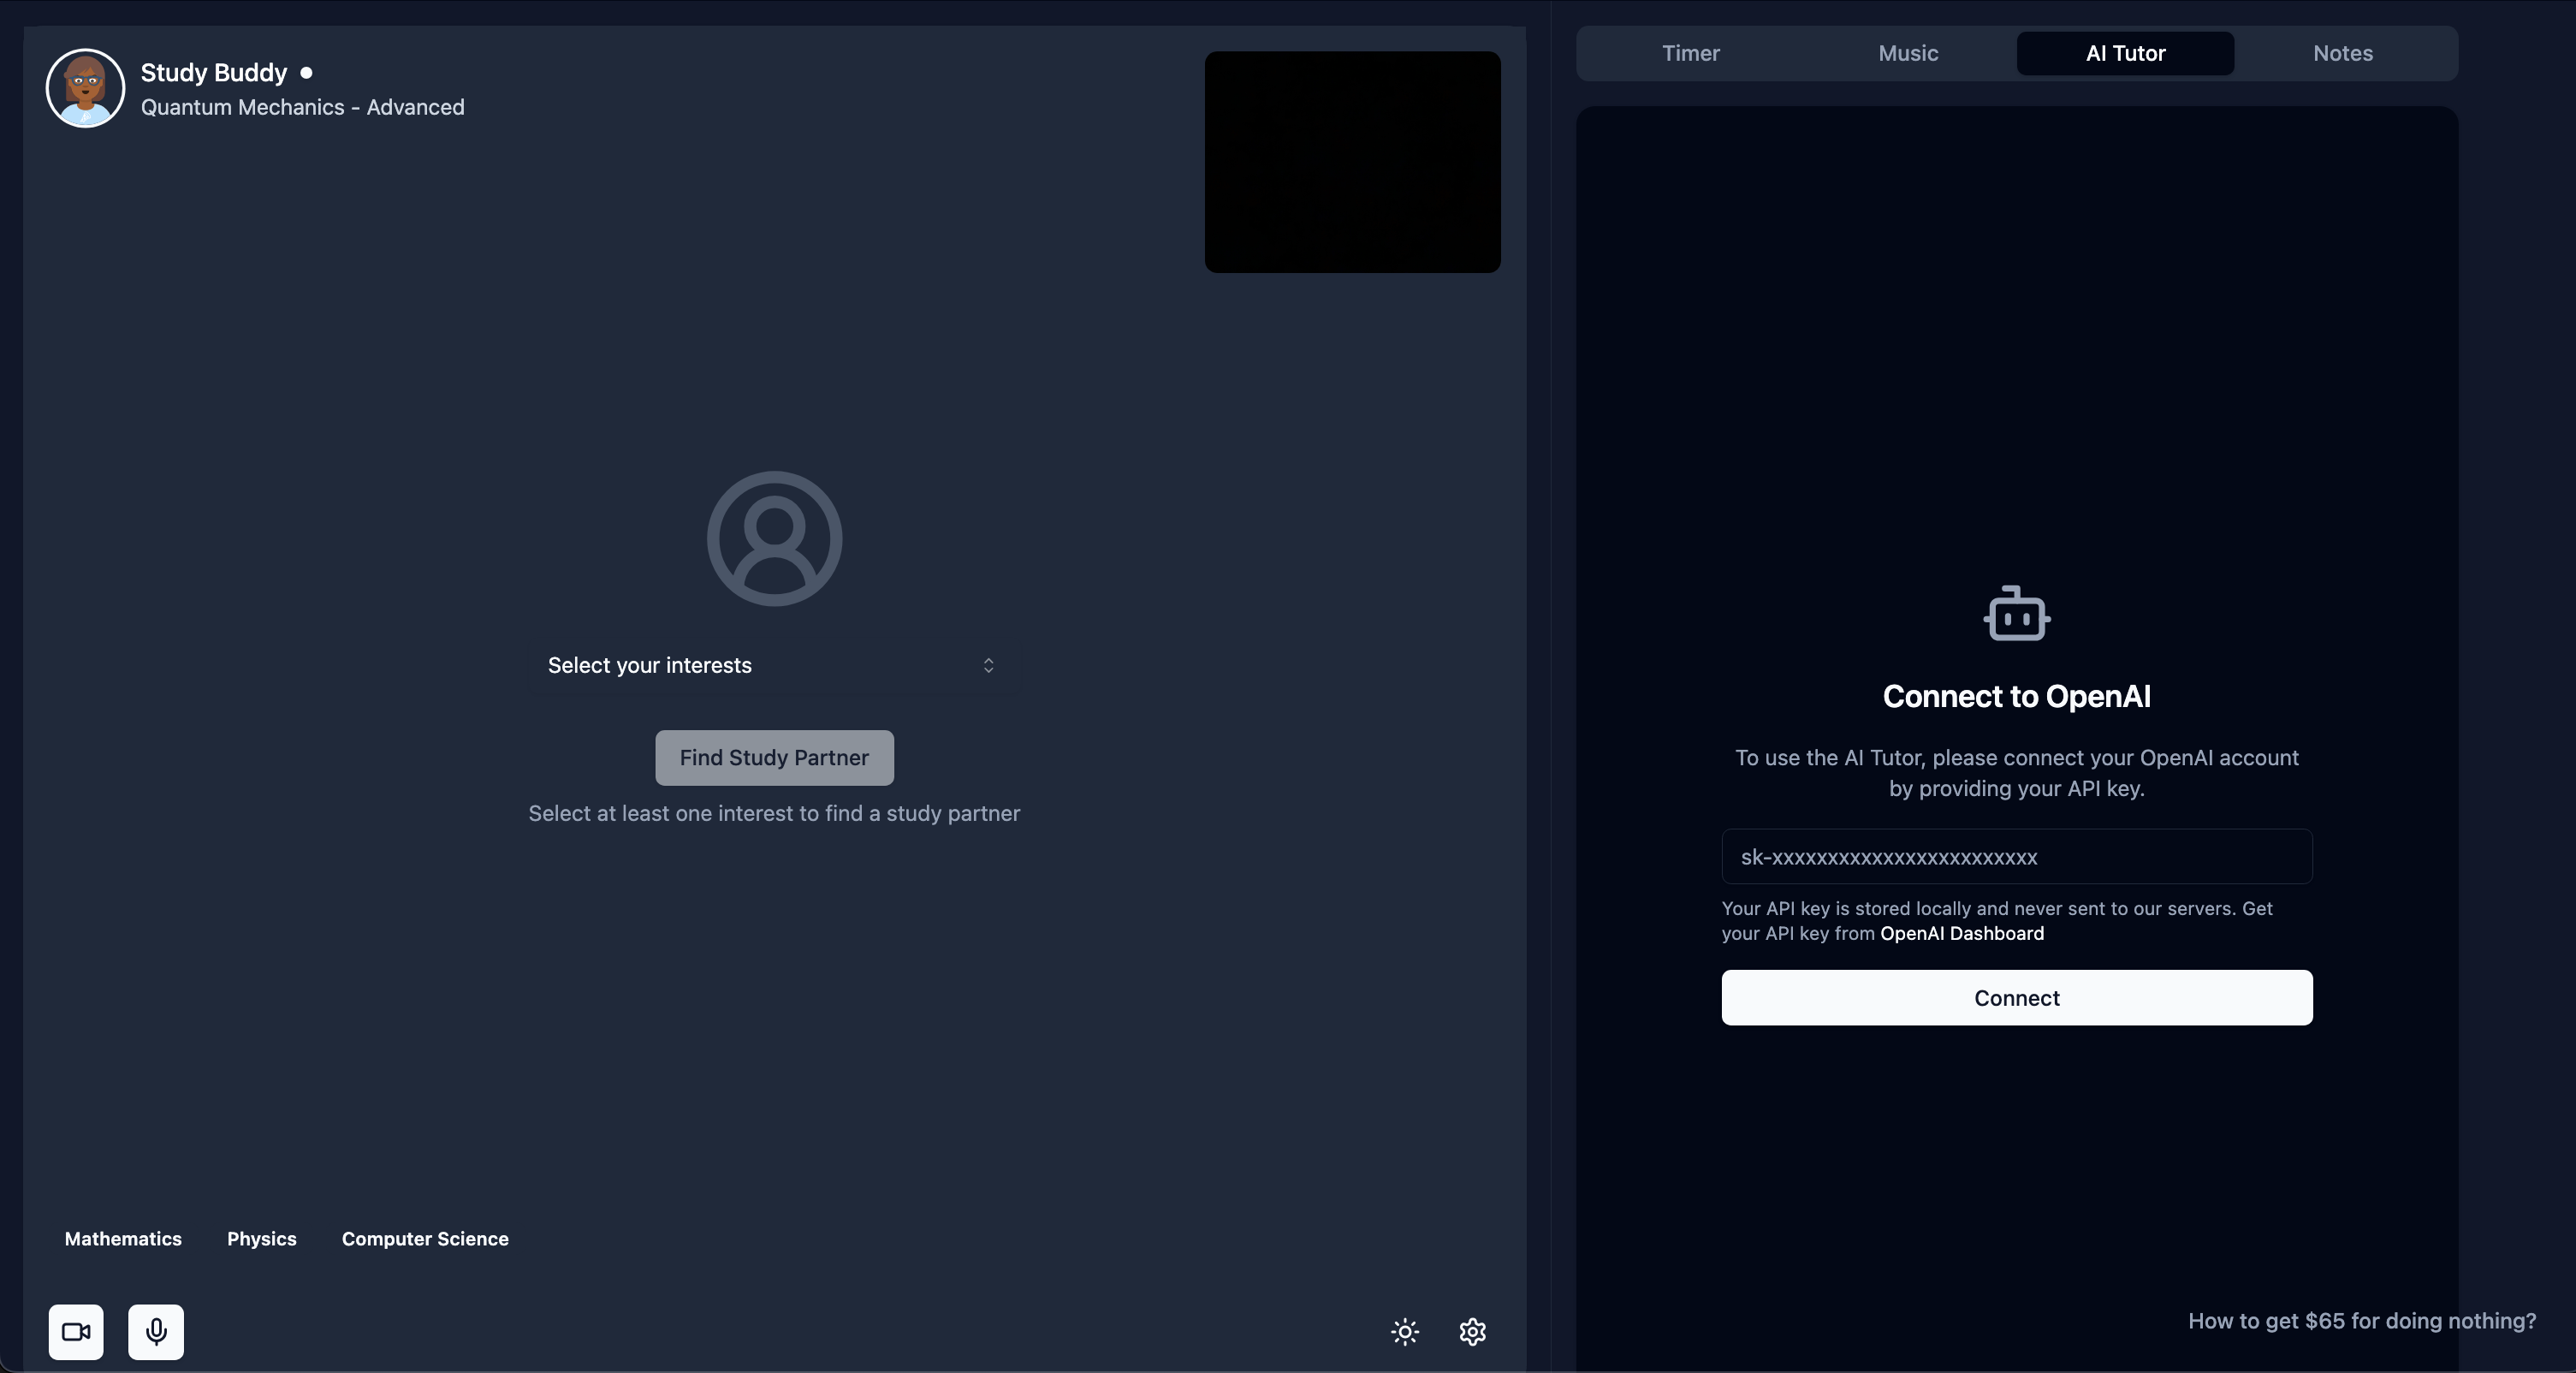The width and height of the screenshot is (2576, 1373).
Task: Click the large user placeholder icon
Action: coord(774,538)
